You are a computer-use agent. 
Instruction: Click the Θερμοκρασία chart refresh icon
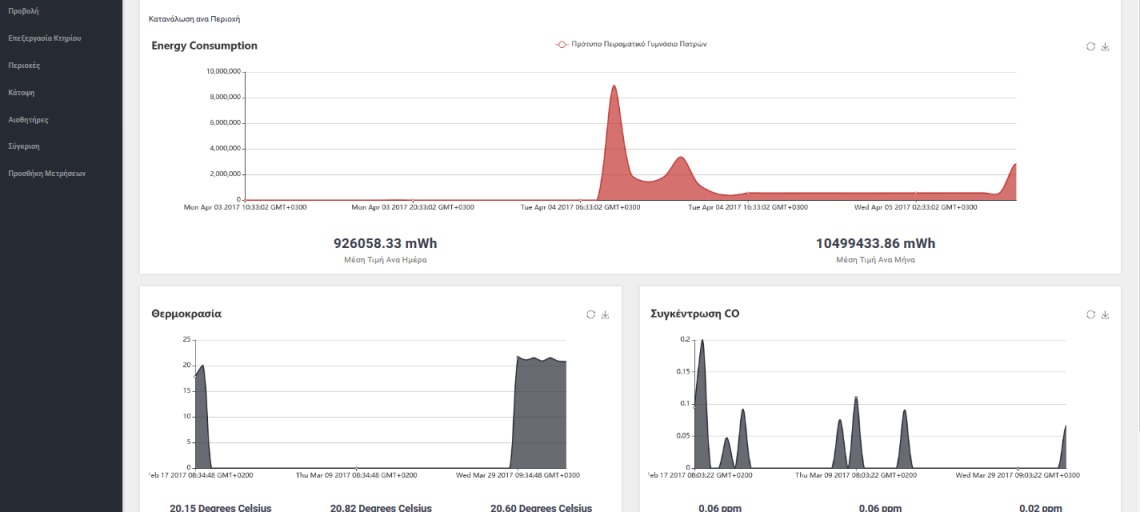click(591, 314)
